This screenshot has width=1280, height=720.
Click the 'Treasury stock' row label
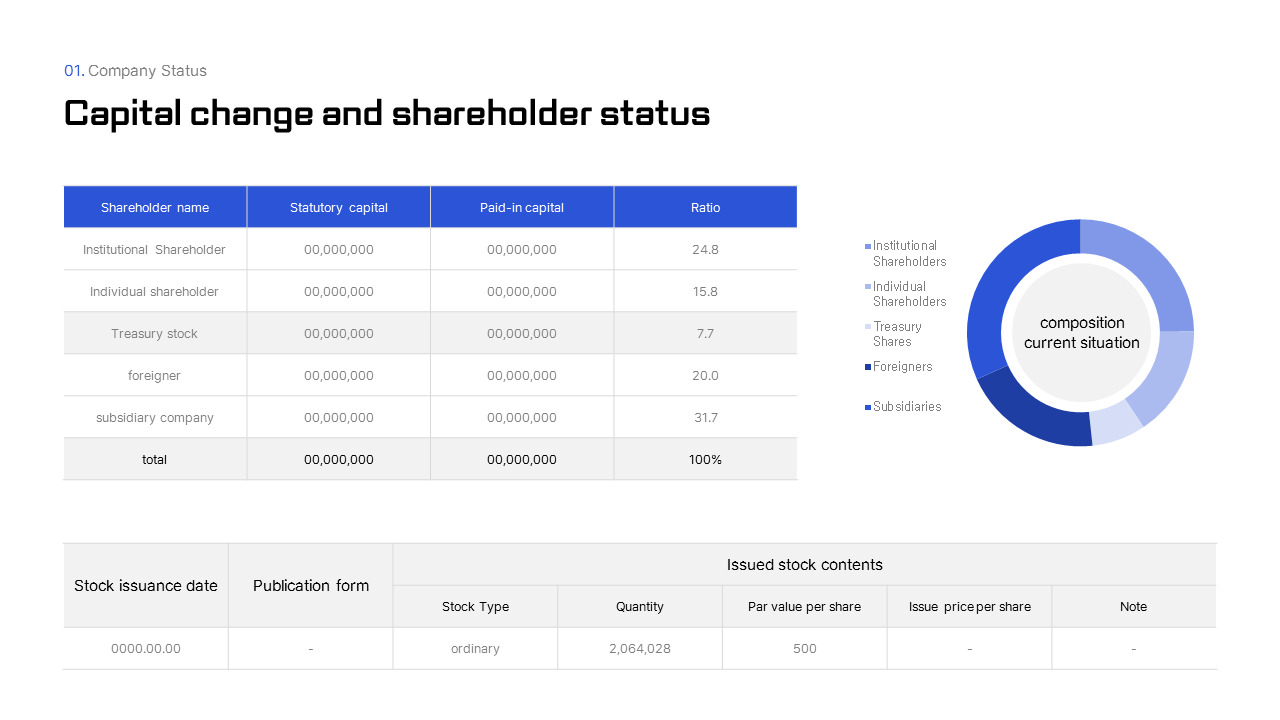pyautogui.click(x=154, y=334)
